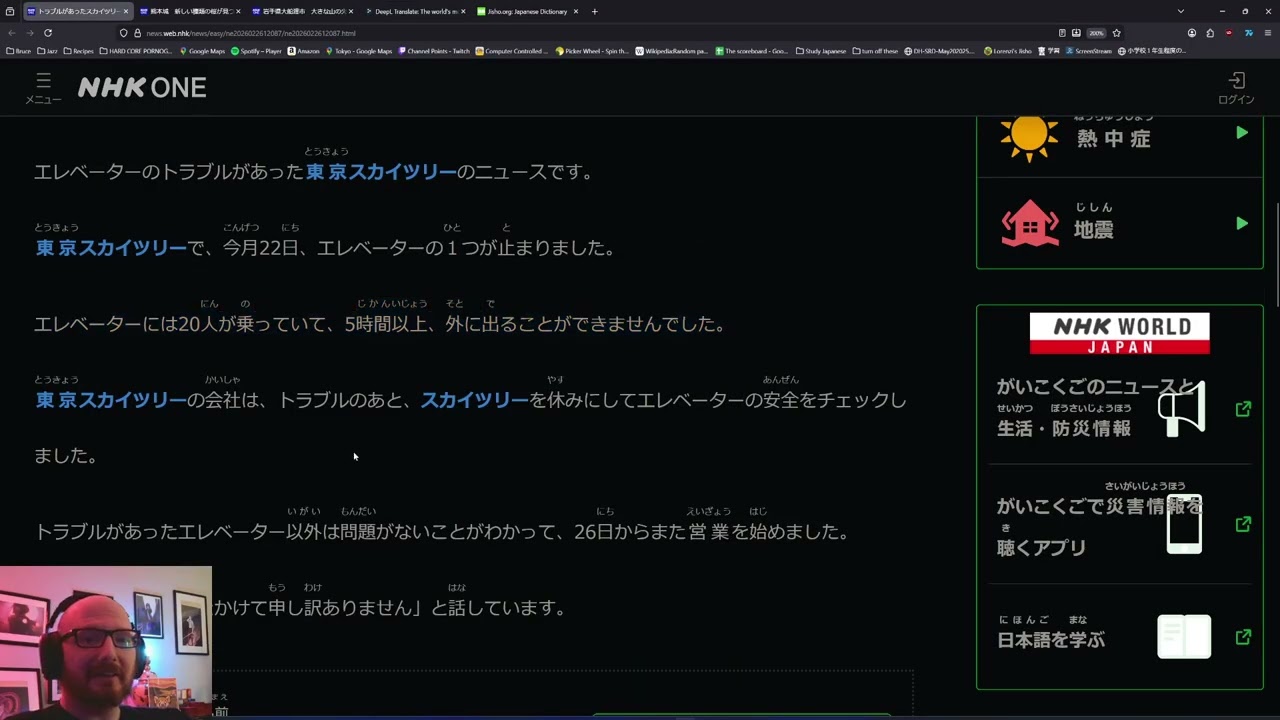Click the webcam overlay thumbnail

pos(106,642)
